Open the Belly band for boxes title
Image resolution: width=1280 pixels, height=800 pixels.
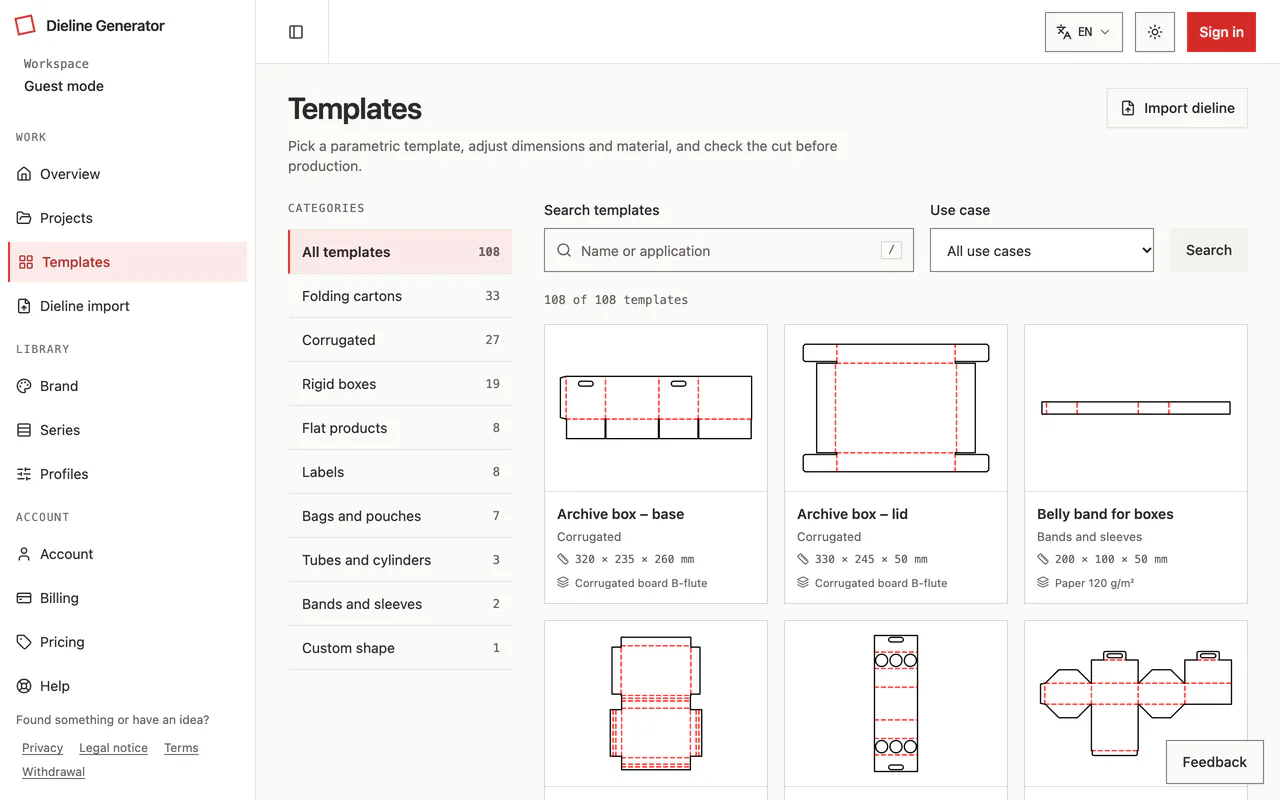1105,514
